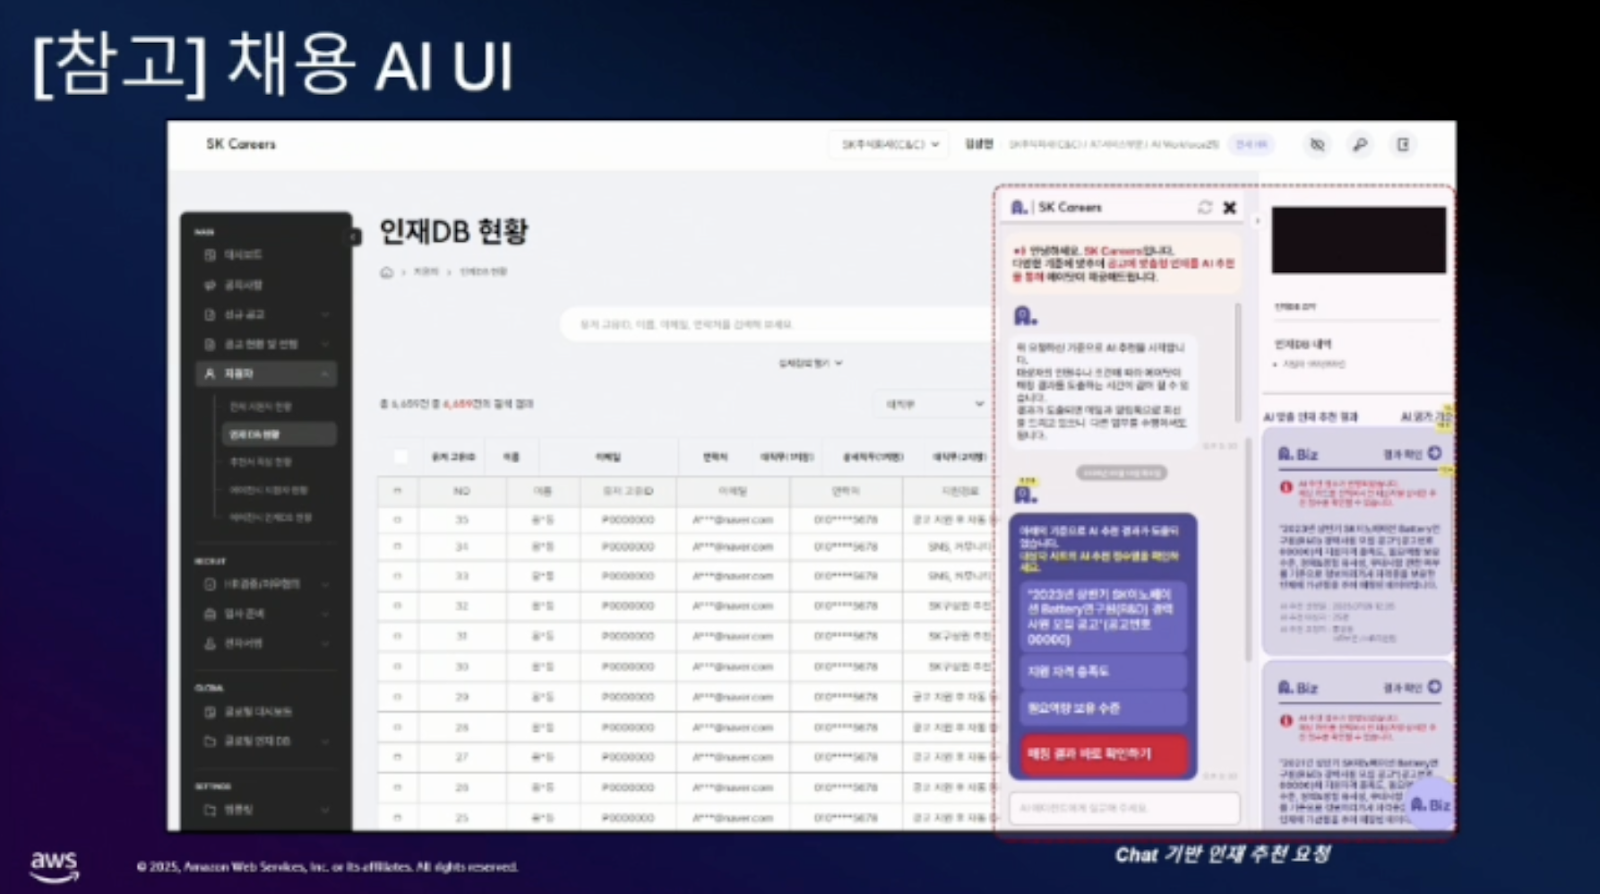Viewport: 1600px width, 894px height.
Task: Click the warning icon on first Biz card
Action: pyautogui.click(x=1286, y=487)
